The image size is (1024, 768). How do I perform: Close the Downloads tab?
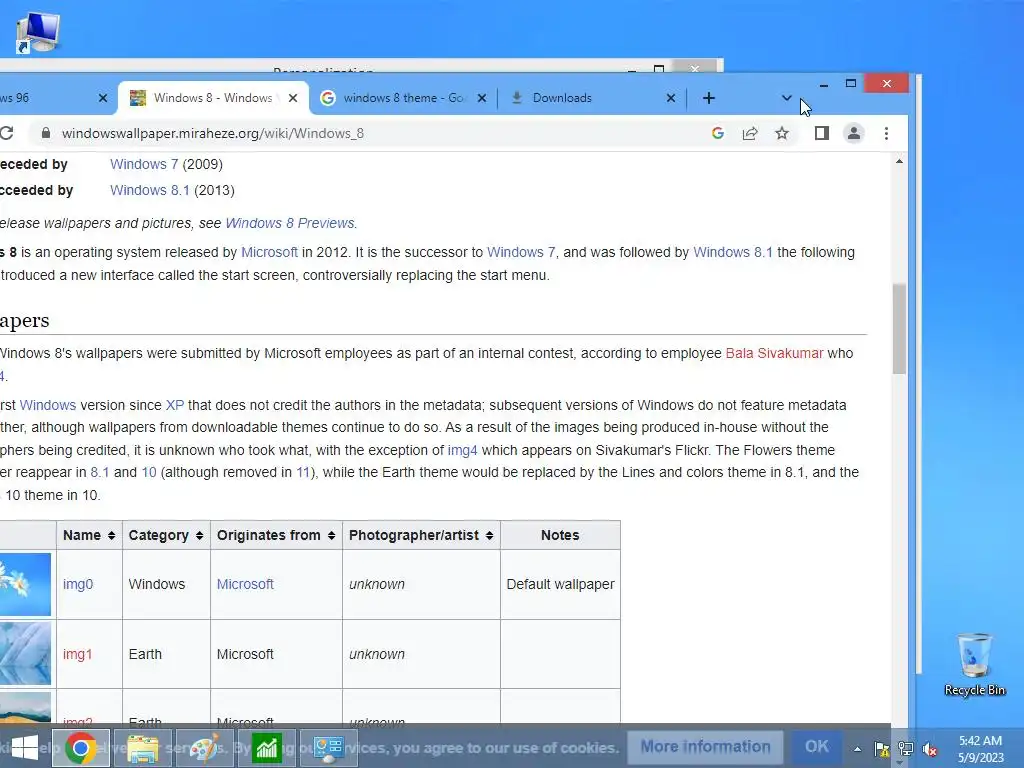pos(671,98)
